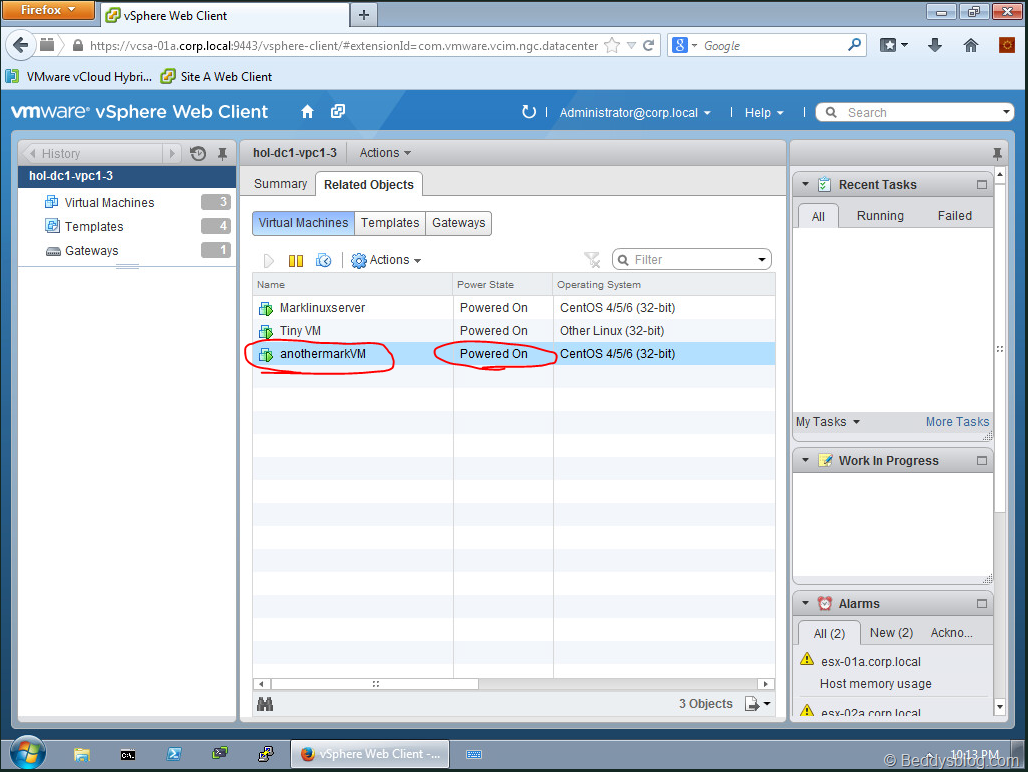Viewport: 1028px width, 772px height.
Task: Suspend the selected VM with pause icon
Action: point(296,261)
